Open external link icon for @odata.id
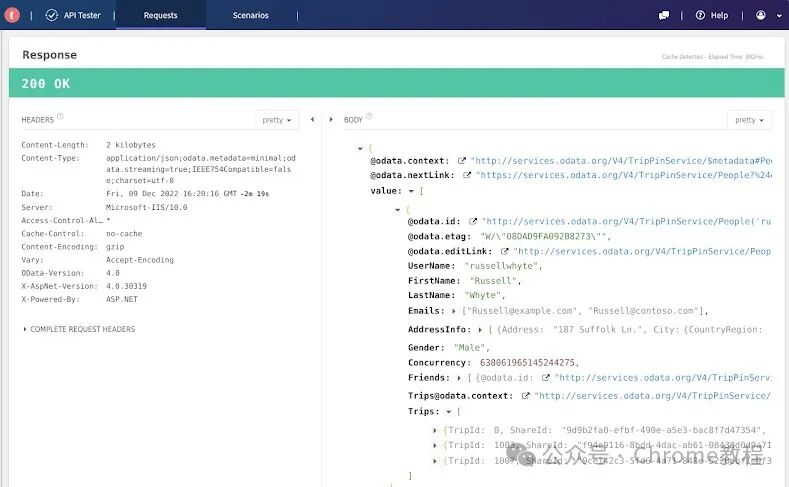This screenshot has width=789, height=487. [x=472, y=221]
